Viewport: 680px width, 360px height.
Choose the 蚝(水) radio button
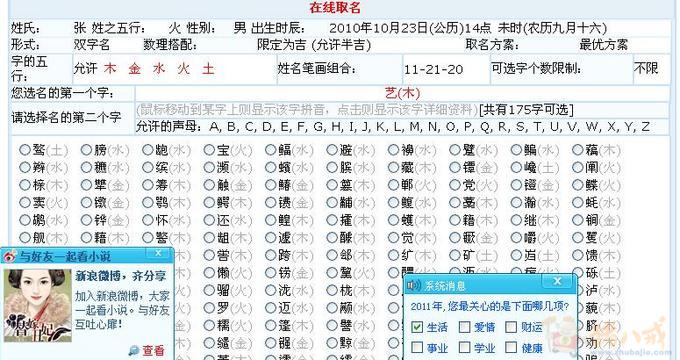(578, 203)
